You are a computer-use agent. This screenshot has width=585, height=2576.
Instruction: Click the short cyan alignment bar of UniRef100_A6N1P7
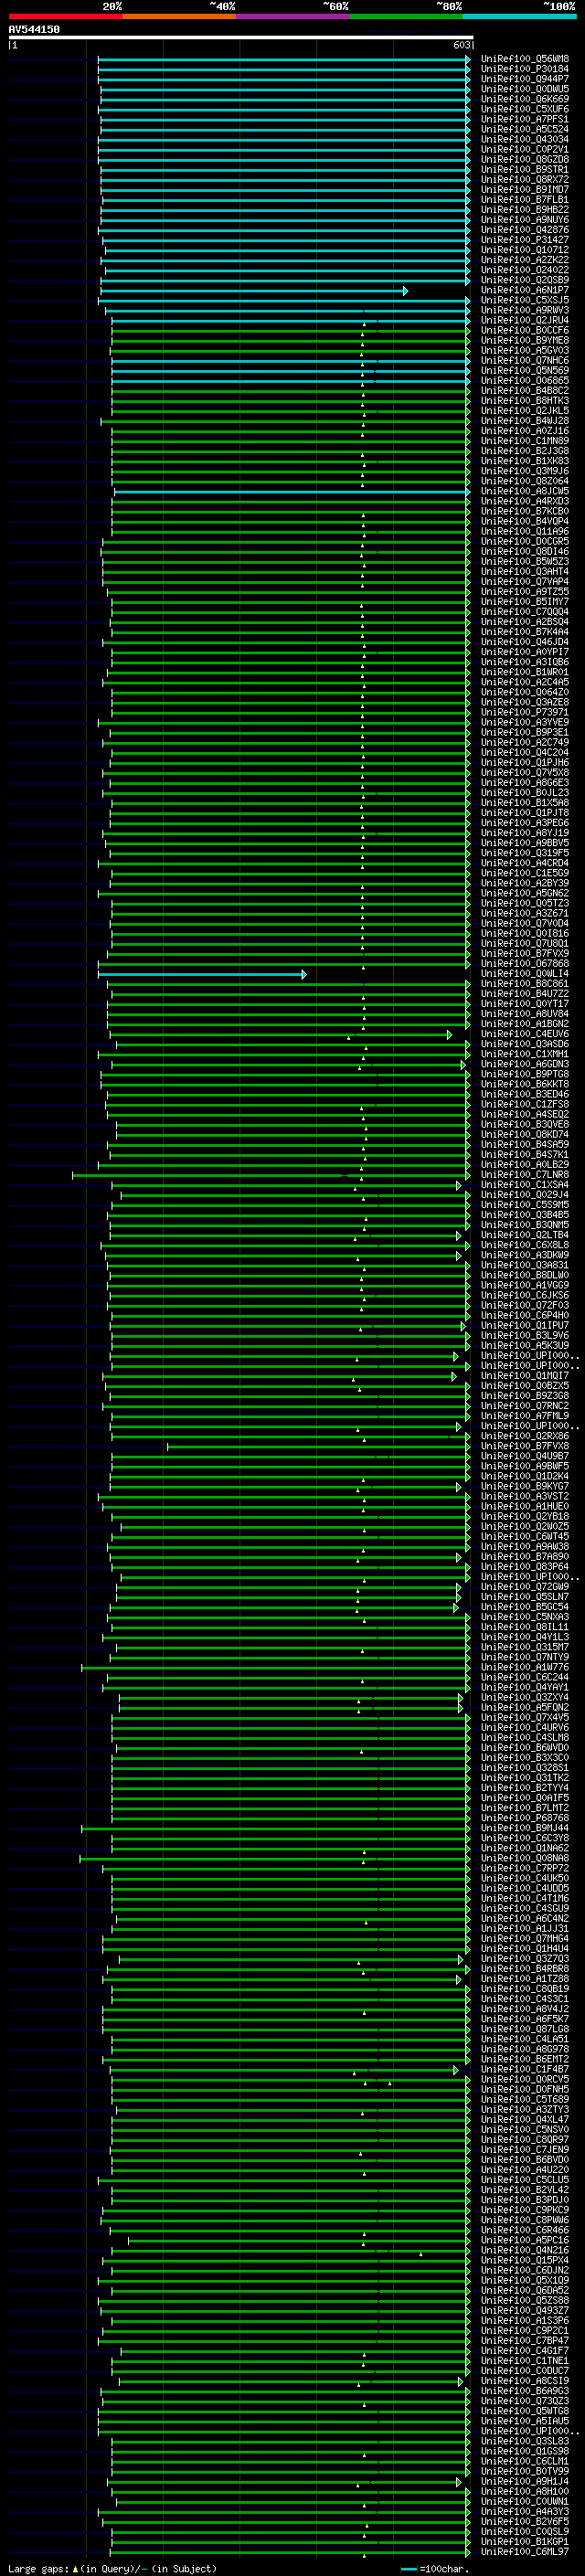click(x=253, y=291)
